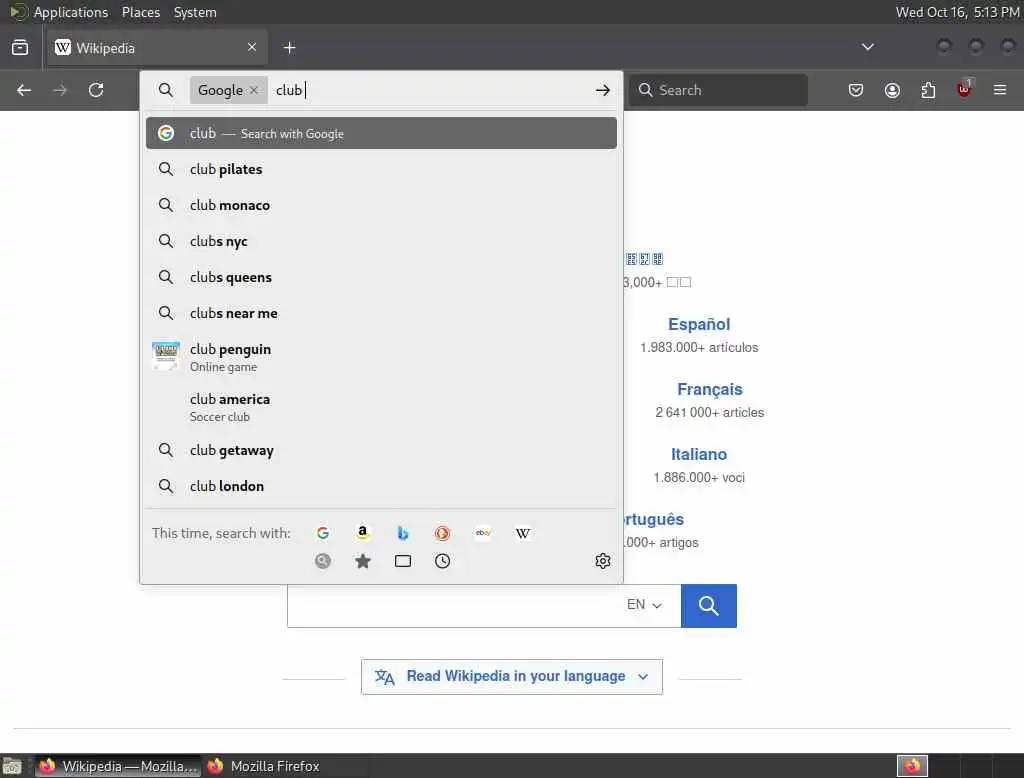Viewport: 1024px width, 778px height.
Task: Click the forward navigation arrow
Action: point(59,90)
